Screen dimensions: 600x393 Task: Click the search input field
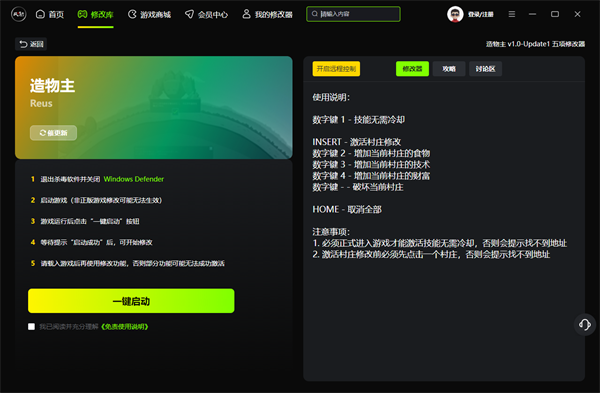pos(353,14)
